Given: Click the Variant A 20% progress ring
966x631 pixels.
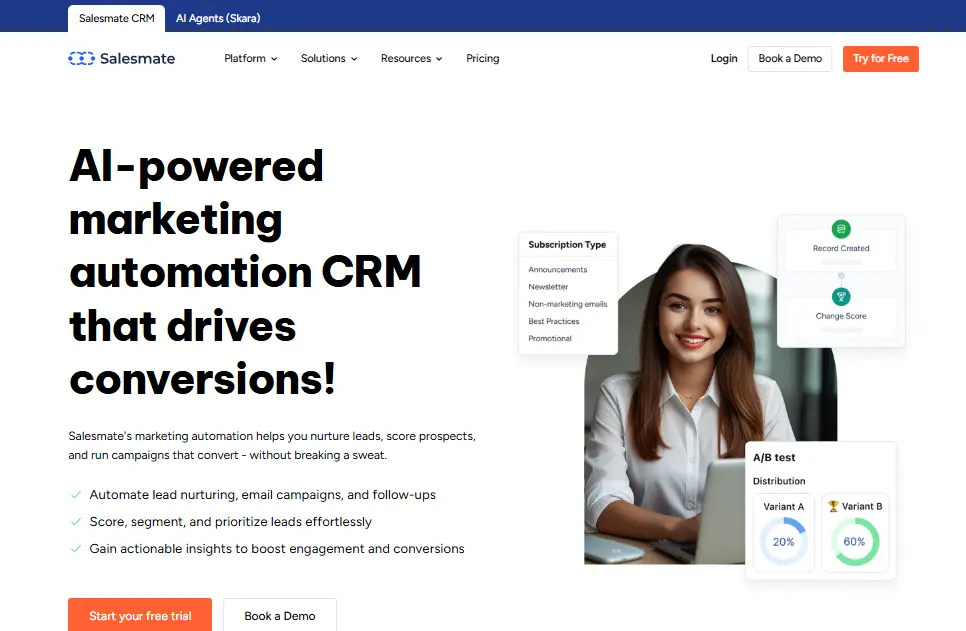Looking at the screenshot, I should click(784, 542).
